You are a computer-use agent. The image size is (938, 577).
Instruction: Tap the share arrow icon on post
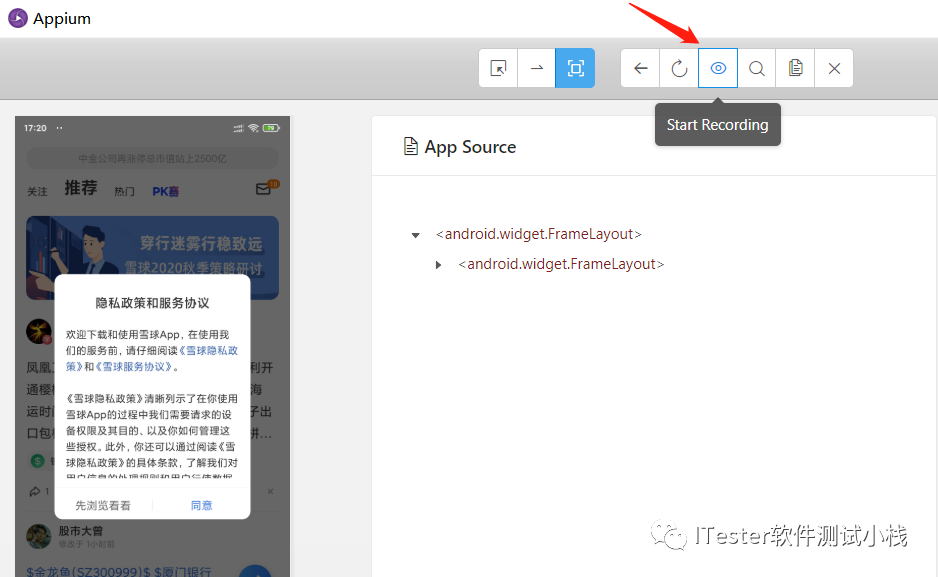[35, 491]
